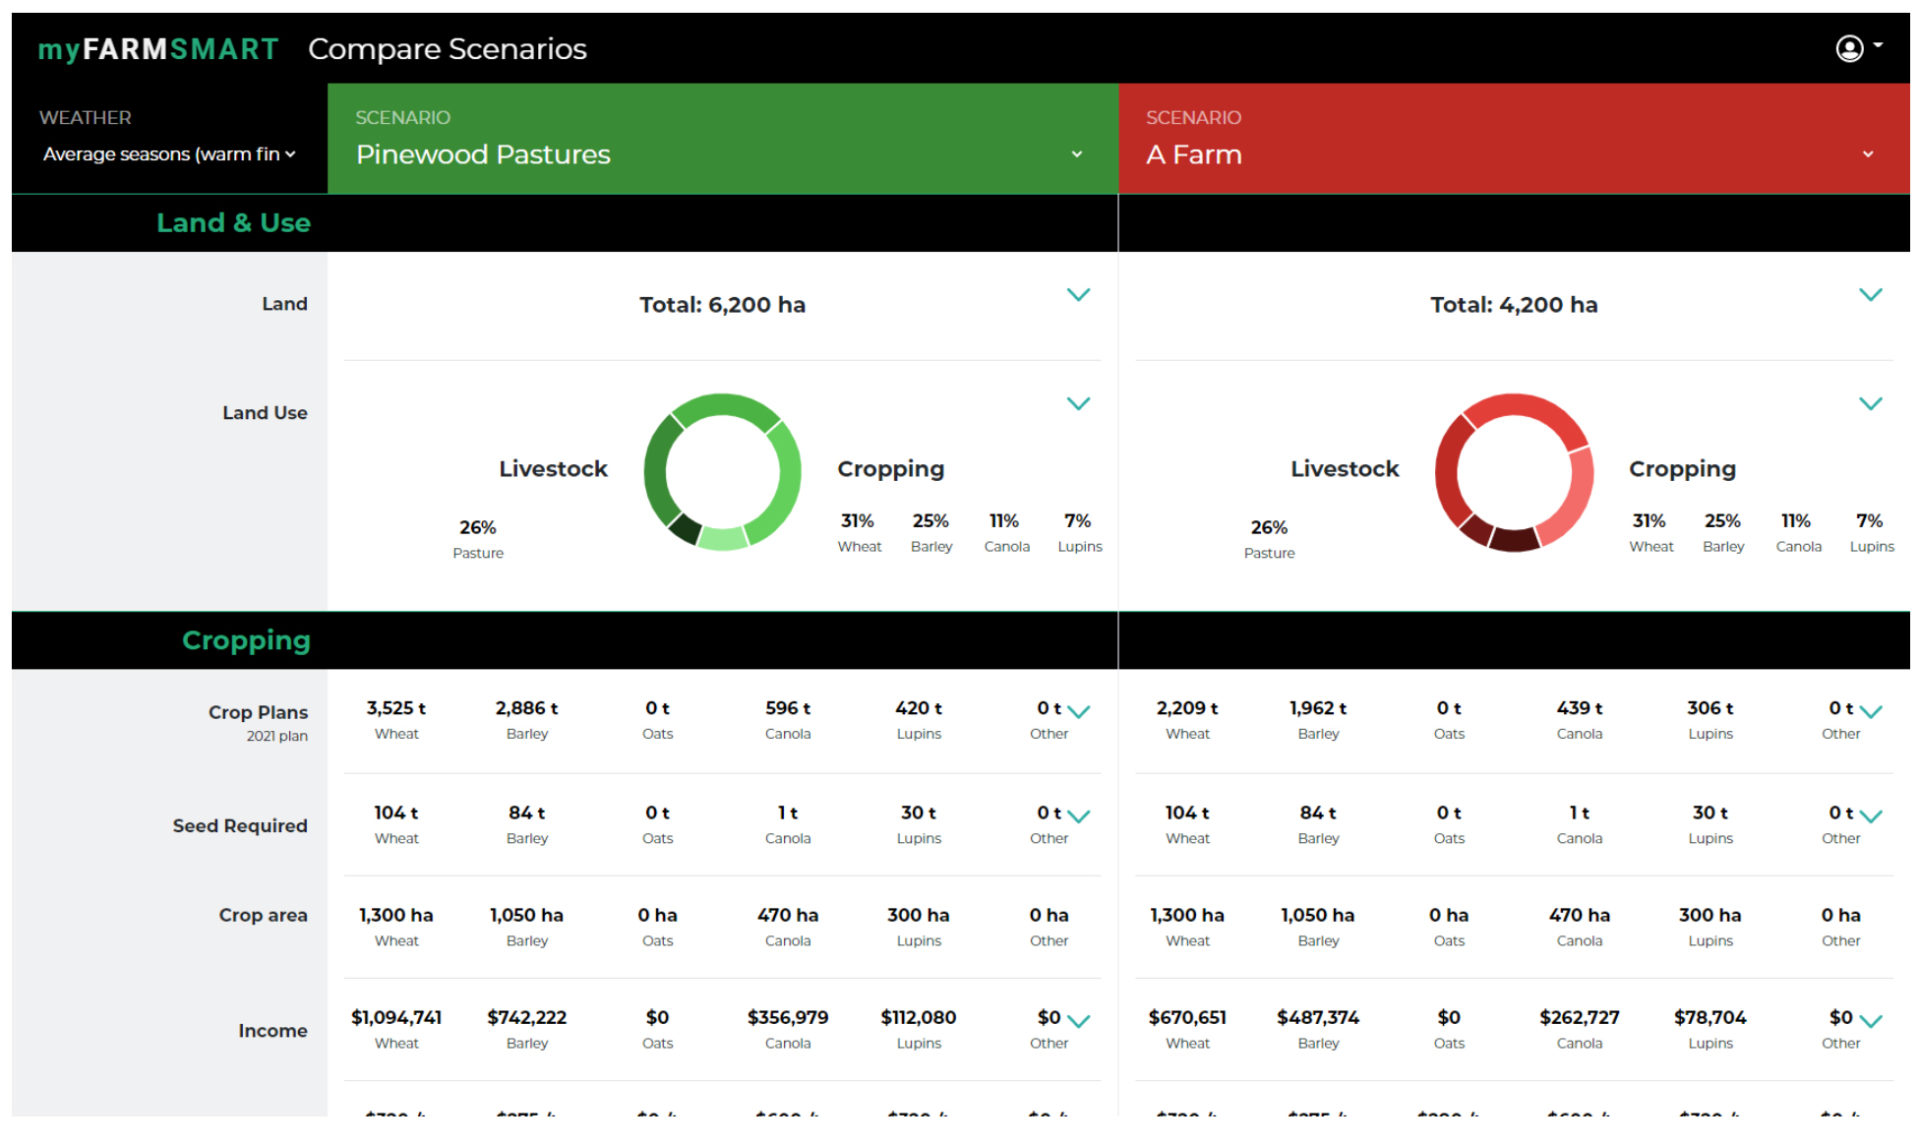Screen dimensions: 1920x1144
Task: Click the Pinewood Pastures donut chart
Action: tap(722, 472)
